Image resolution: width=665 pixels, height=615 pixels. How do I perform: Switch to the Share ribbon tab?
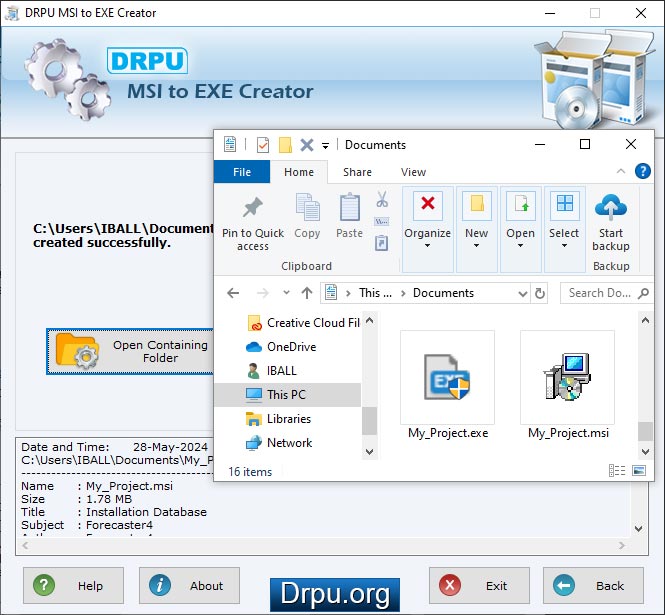click(x=357, y=172)
